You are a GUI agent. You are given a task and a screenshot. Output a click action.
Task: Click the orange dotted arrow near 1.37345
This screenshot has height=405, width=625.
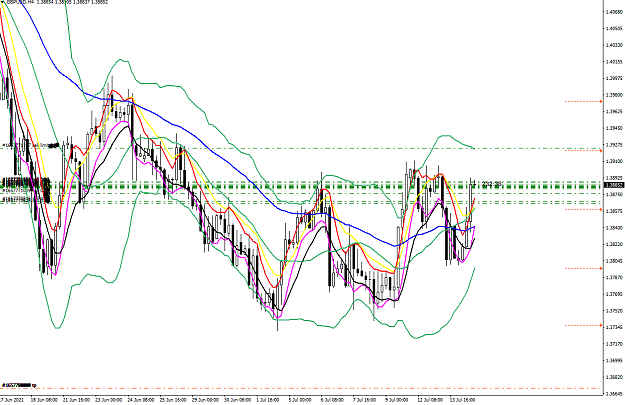tap(584, 325)
